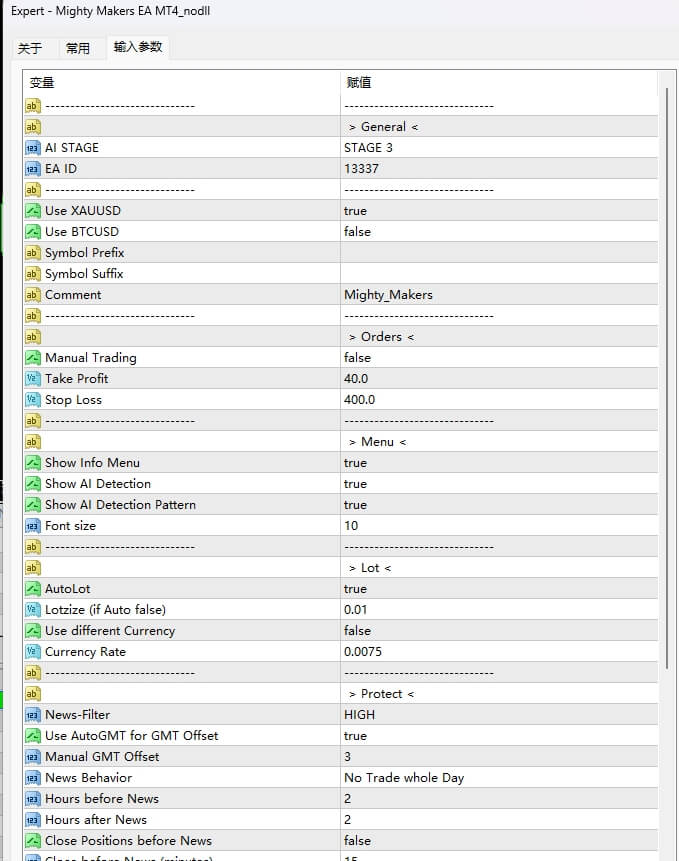Click the Symbol Prefix string icon

[33, 253]
